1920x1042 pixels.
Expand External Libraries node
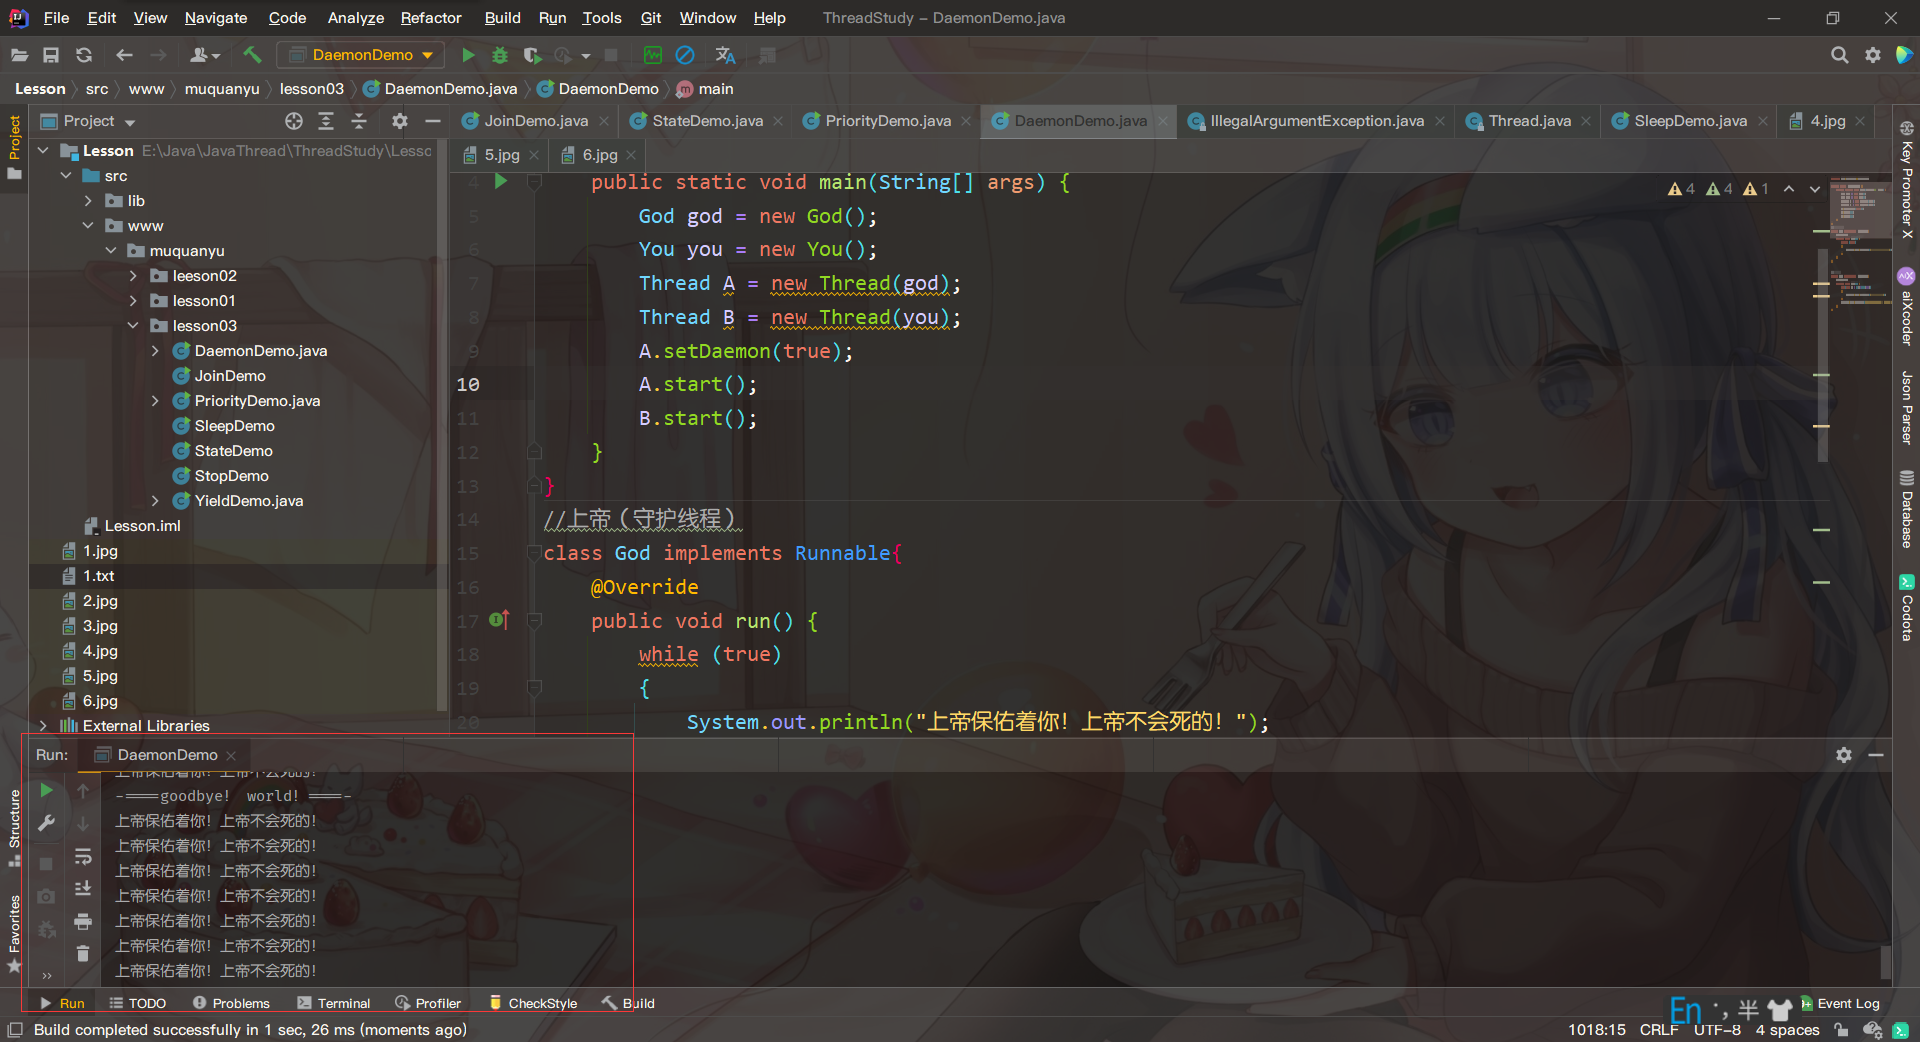[43, 726]
